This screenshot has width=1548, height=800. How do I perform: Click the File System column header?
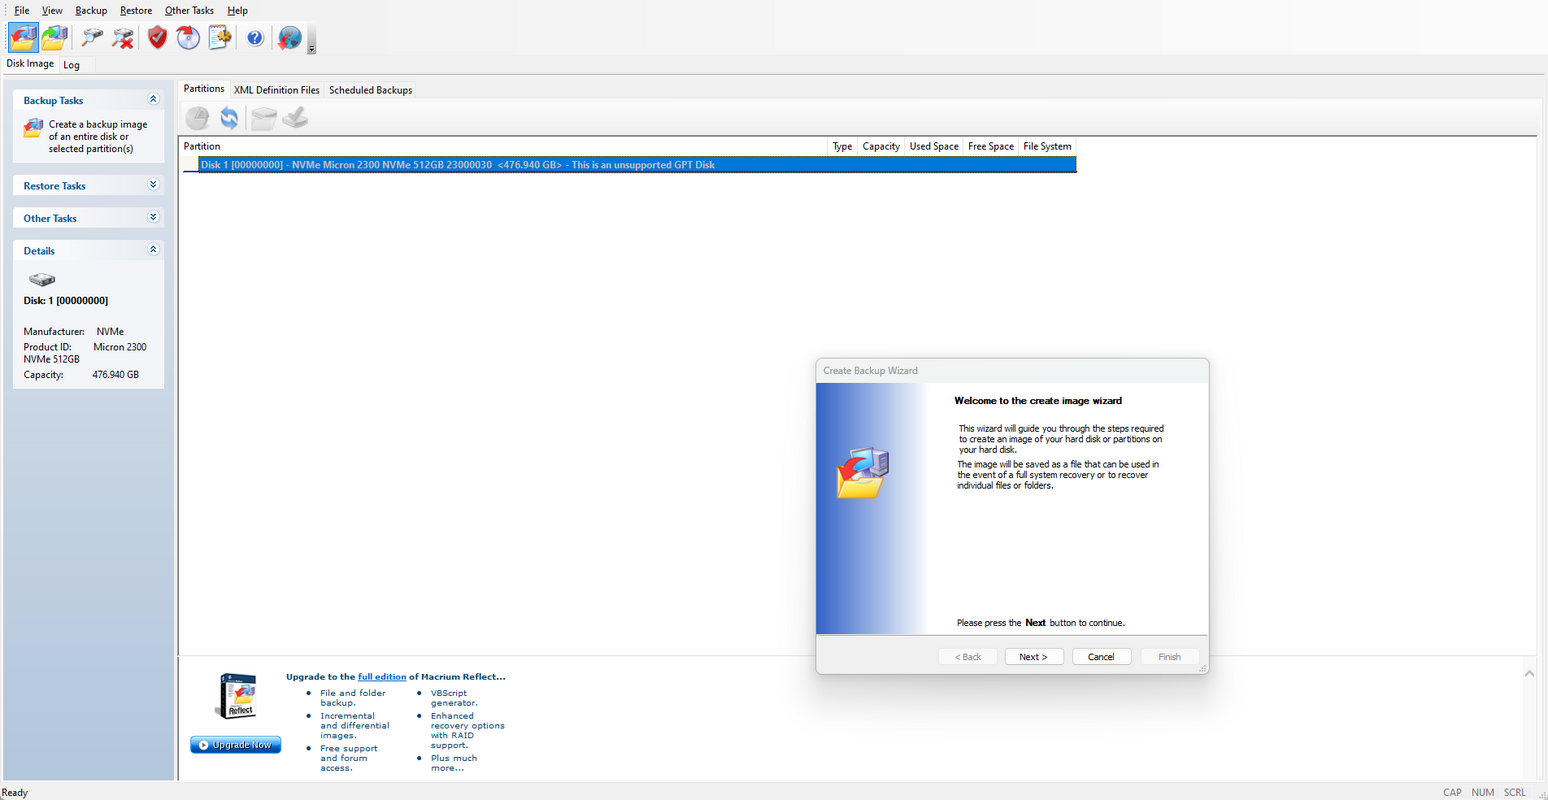(1047, 146)
